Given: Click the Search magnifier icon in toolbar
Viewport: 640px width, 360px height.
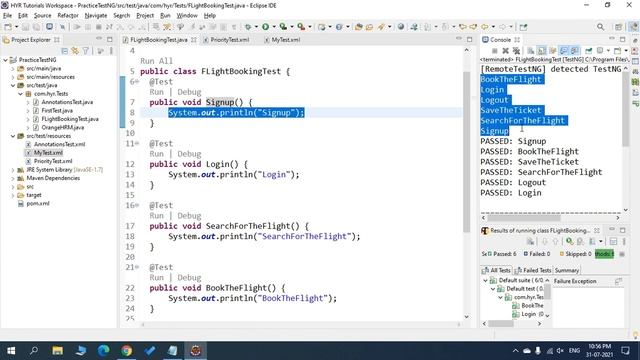Looking at the screenshot, I should click(600, 27).
